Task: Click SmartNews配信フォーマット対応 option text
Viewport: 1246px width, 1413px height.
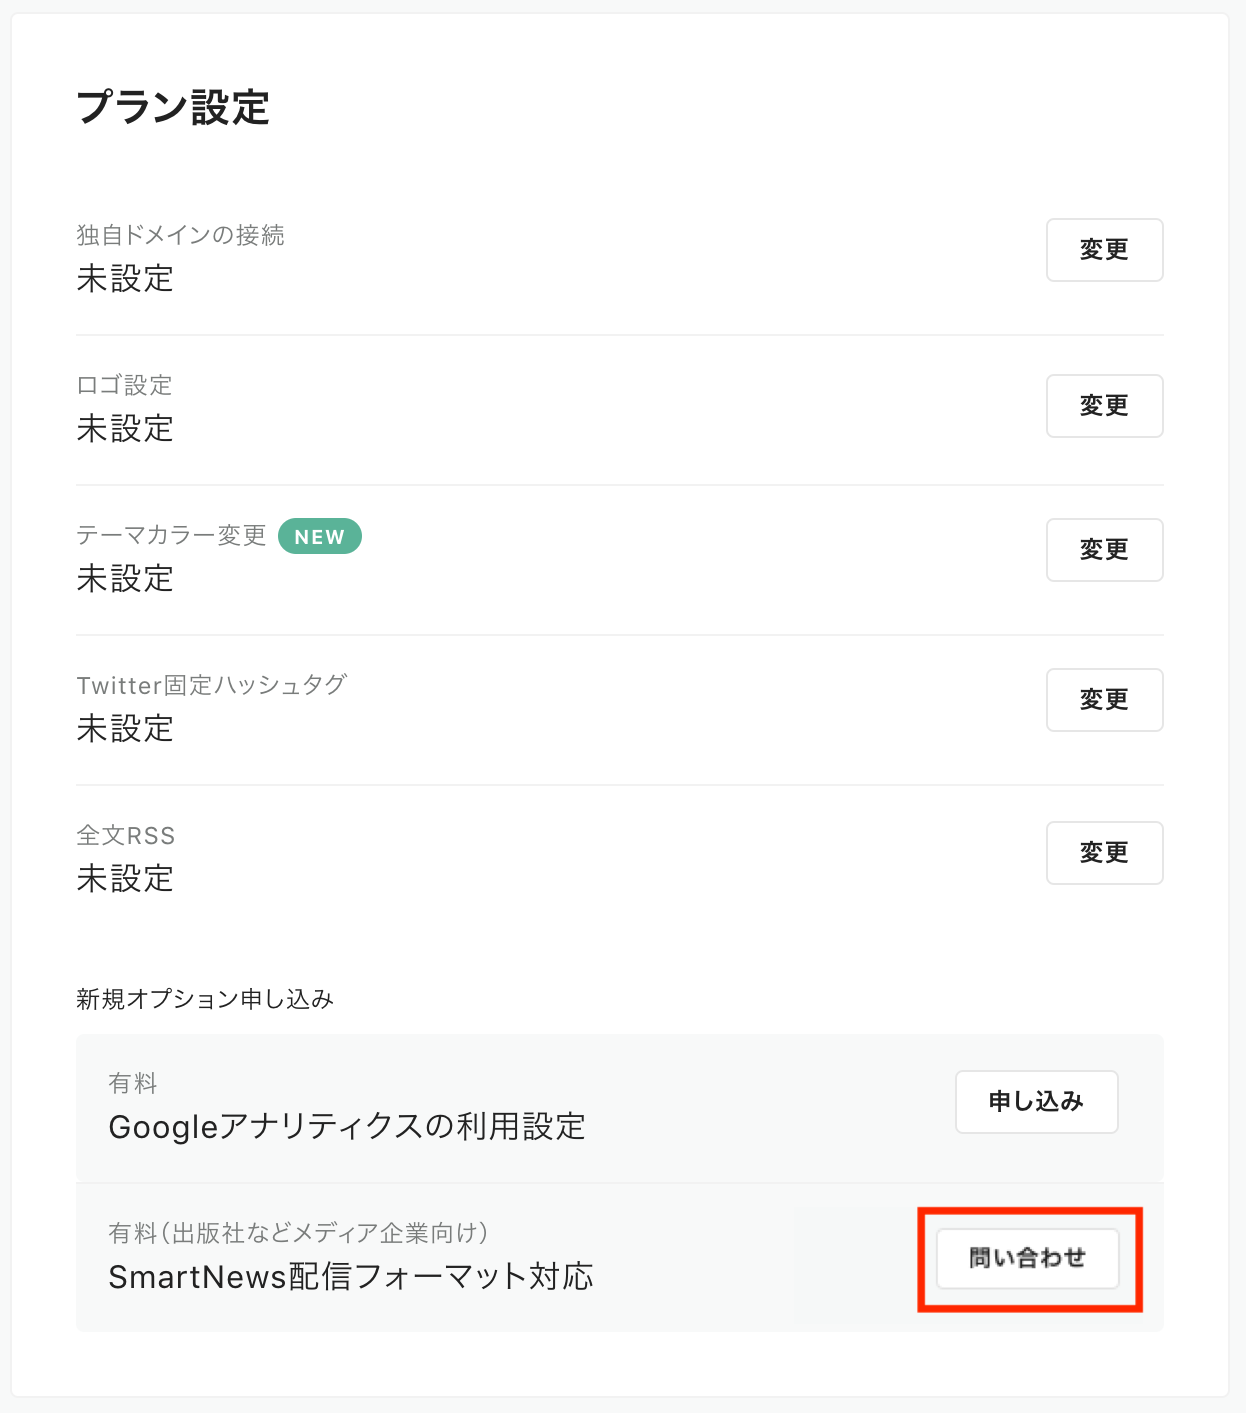Action: [x=351, y=1277]
